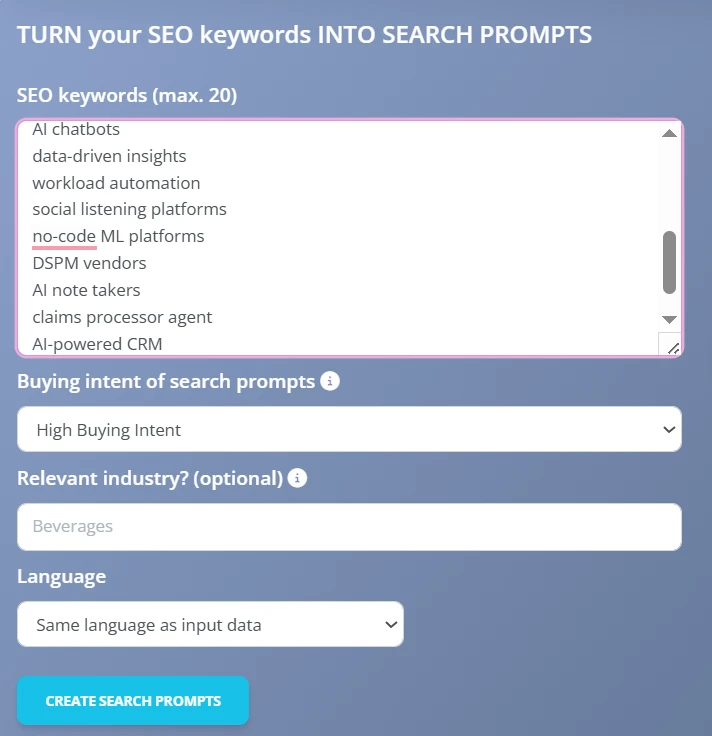Image resolution: width=712 pixels, height=736 pixels.
Task: Click the info icon beside Relevant industry
Action: coord(297,478)
